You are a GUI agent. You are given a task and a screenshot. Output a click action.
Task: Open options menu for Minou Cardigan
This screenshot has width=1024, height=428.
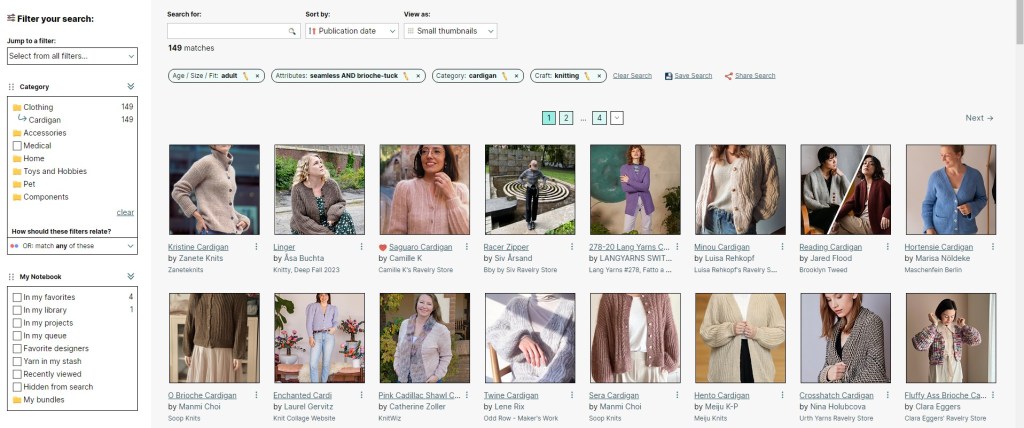782,247
